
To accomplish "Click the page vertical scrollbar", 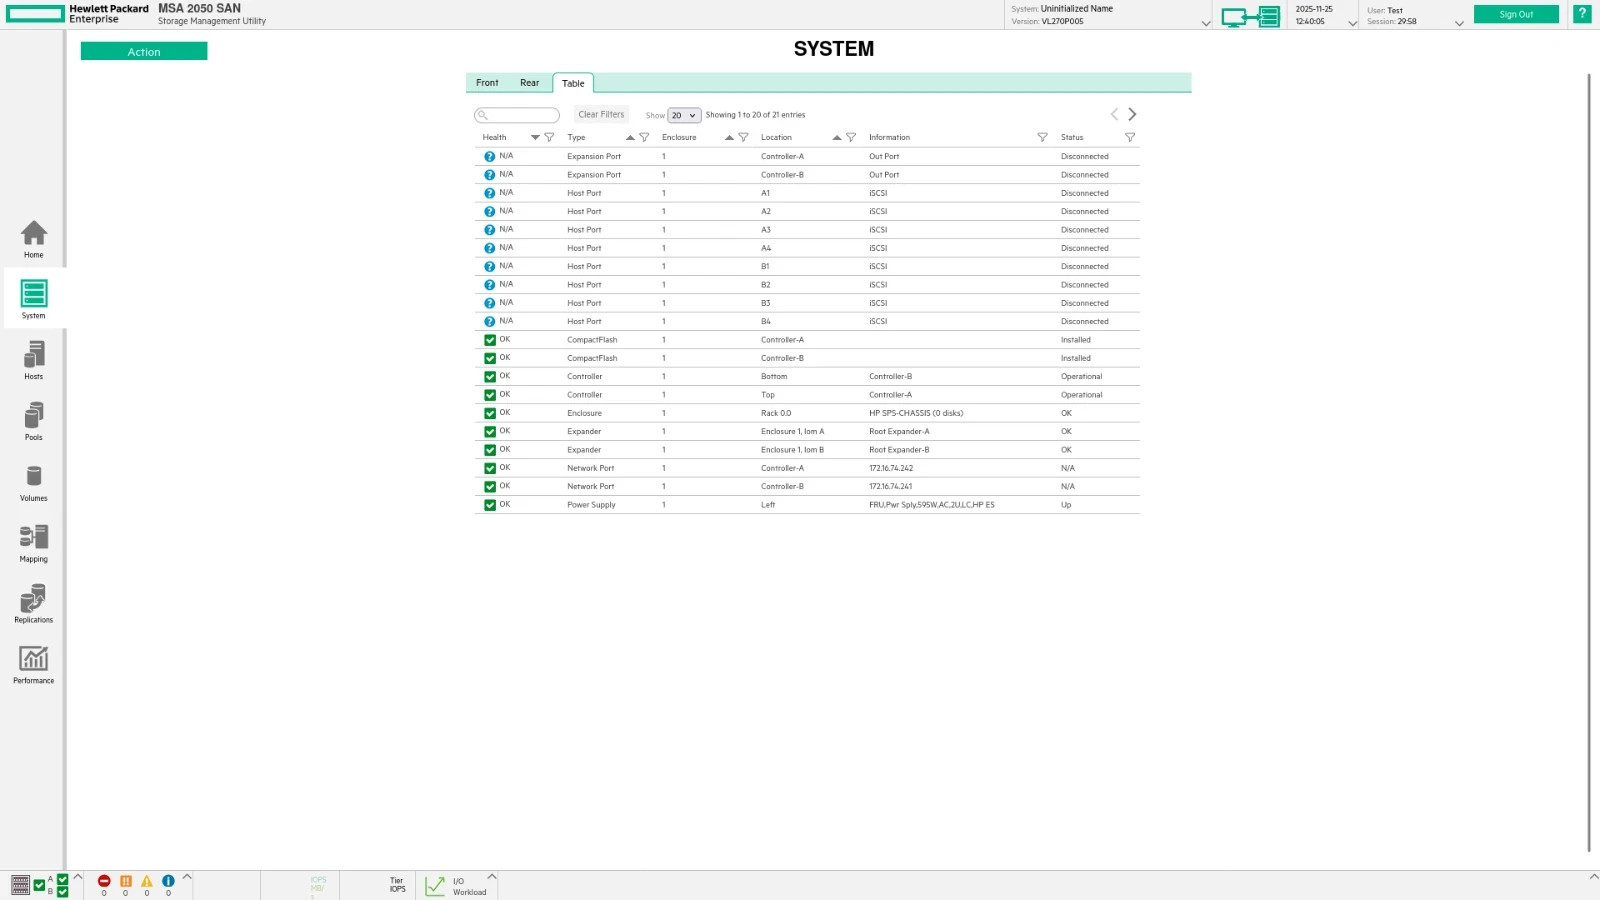I will pos(1589,462).
